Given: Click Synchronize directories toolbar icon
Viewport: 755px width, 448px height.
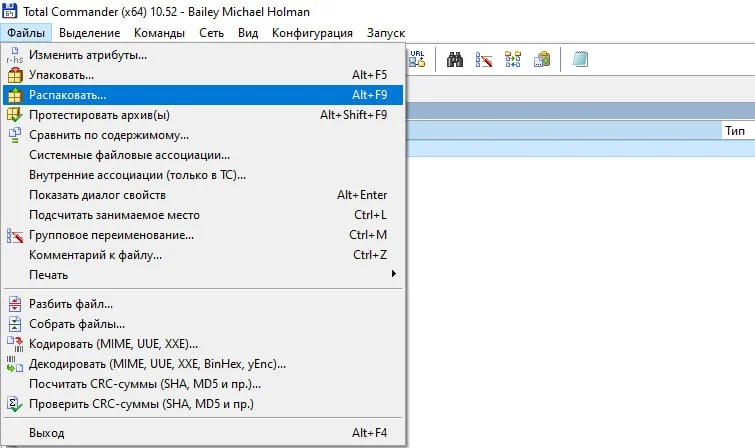Looking at the screenshot, I should click(513, 59).
